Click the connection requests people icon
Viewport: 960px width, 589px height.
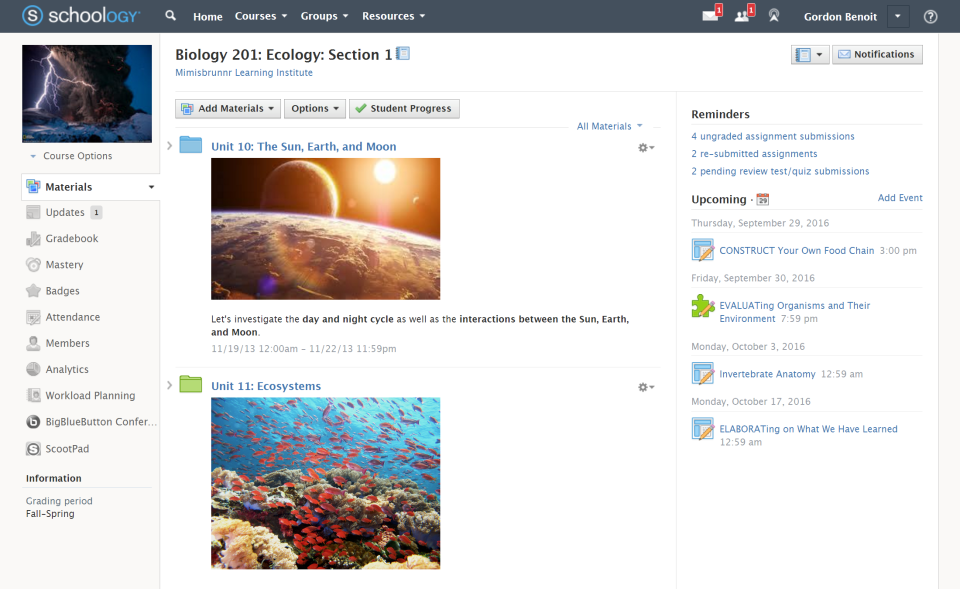(743, 16)
